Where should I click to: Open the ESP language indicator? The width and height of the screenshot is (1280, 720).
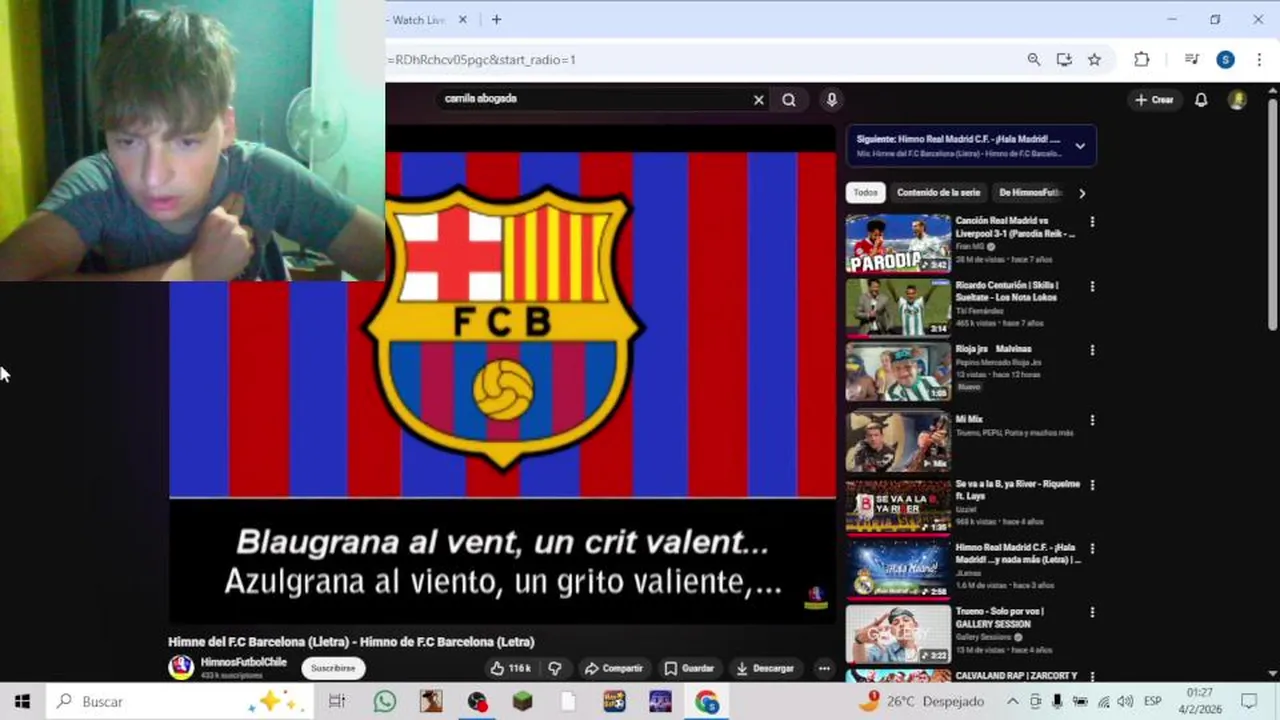coord(1152,701)
